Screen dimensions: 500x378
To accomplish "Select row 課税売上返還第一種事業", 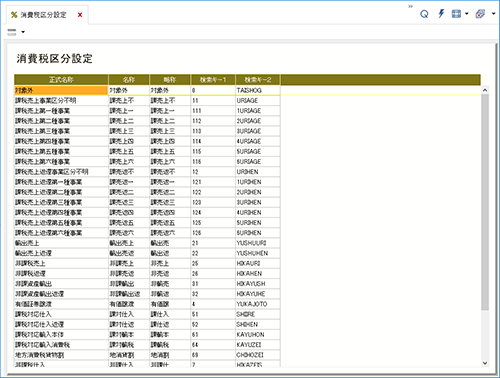I will click(x=147, y=182).
